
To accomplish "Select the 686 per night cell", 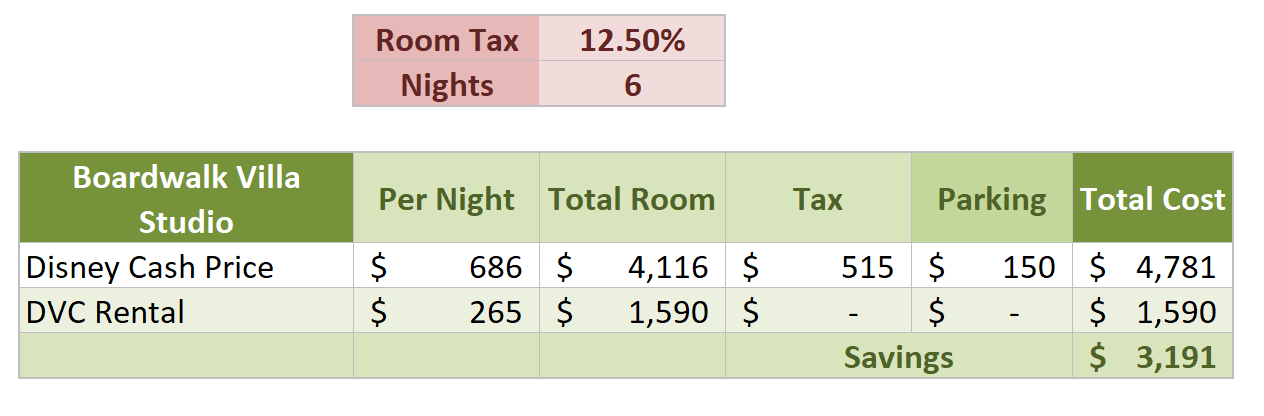I will point(446,266).
